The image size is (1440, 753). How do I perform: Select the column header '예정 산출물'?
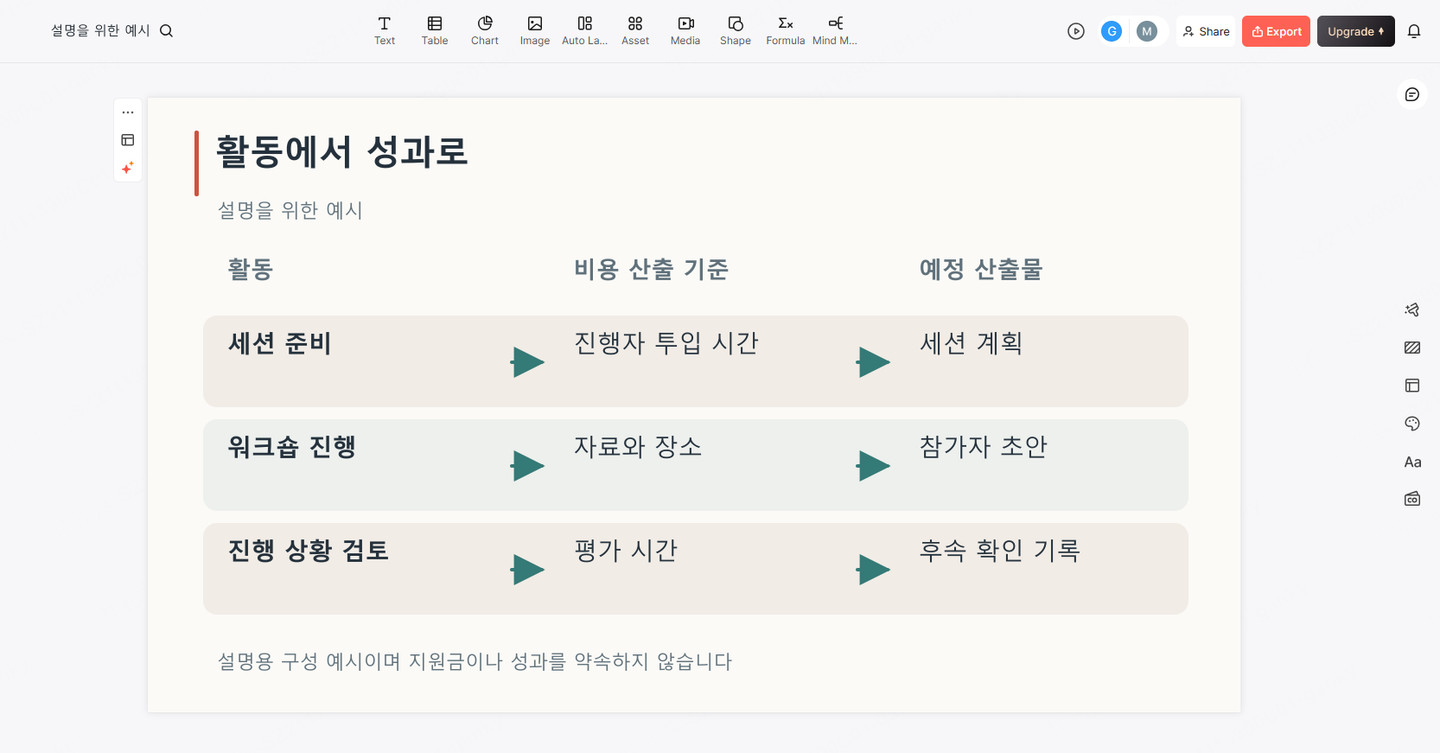coord(981,269)
